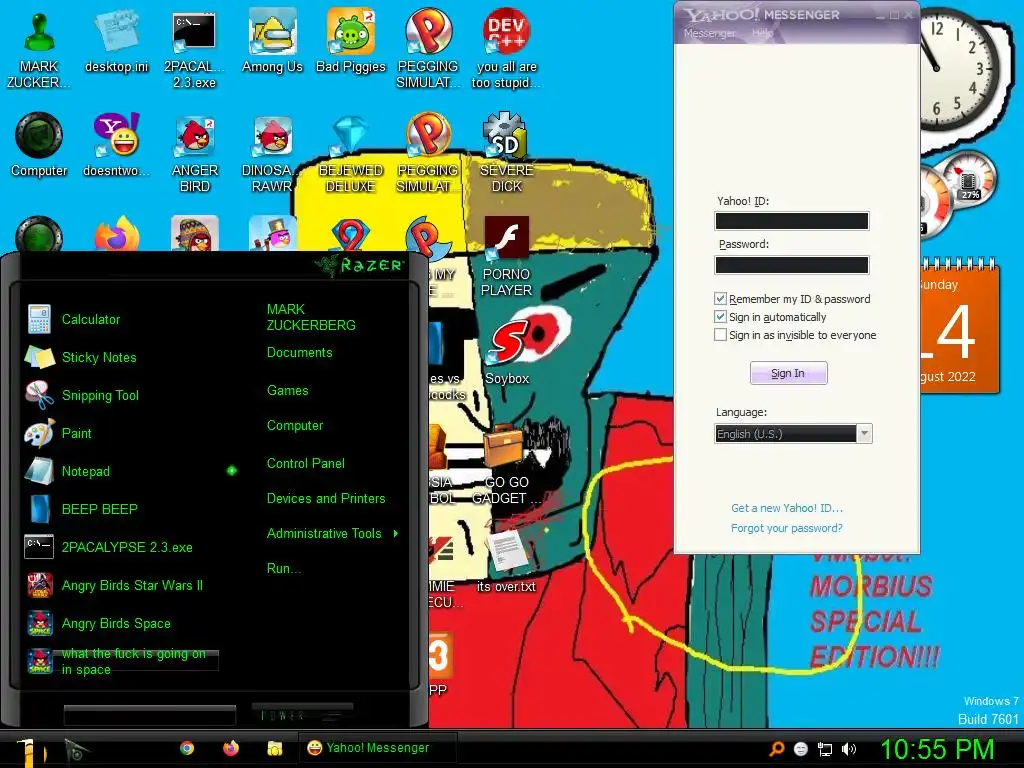Uncheck 'Remember my ID & password'
The height and width of the screenshot is (768, 1024).
pos(720,298)
